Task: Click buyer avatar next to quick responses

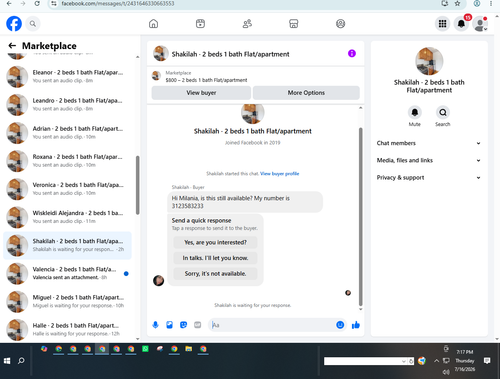Action: tap(158, 280)
